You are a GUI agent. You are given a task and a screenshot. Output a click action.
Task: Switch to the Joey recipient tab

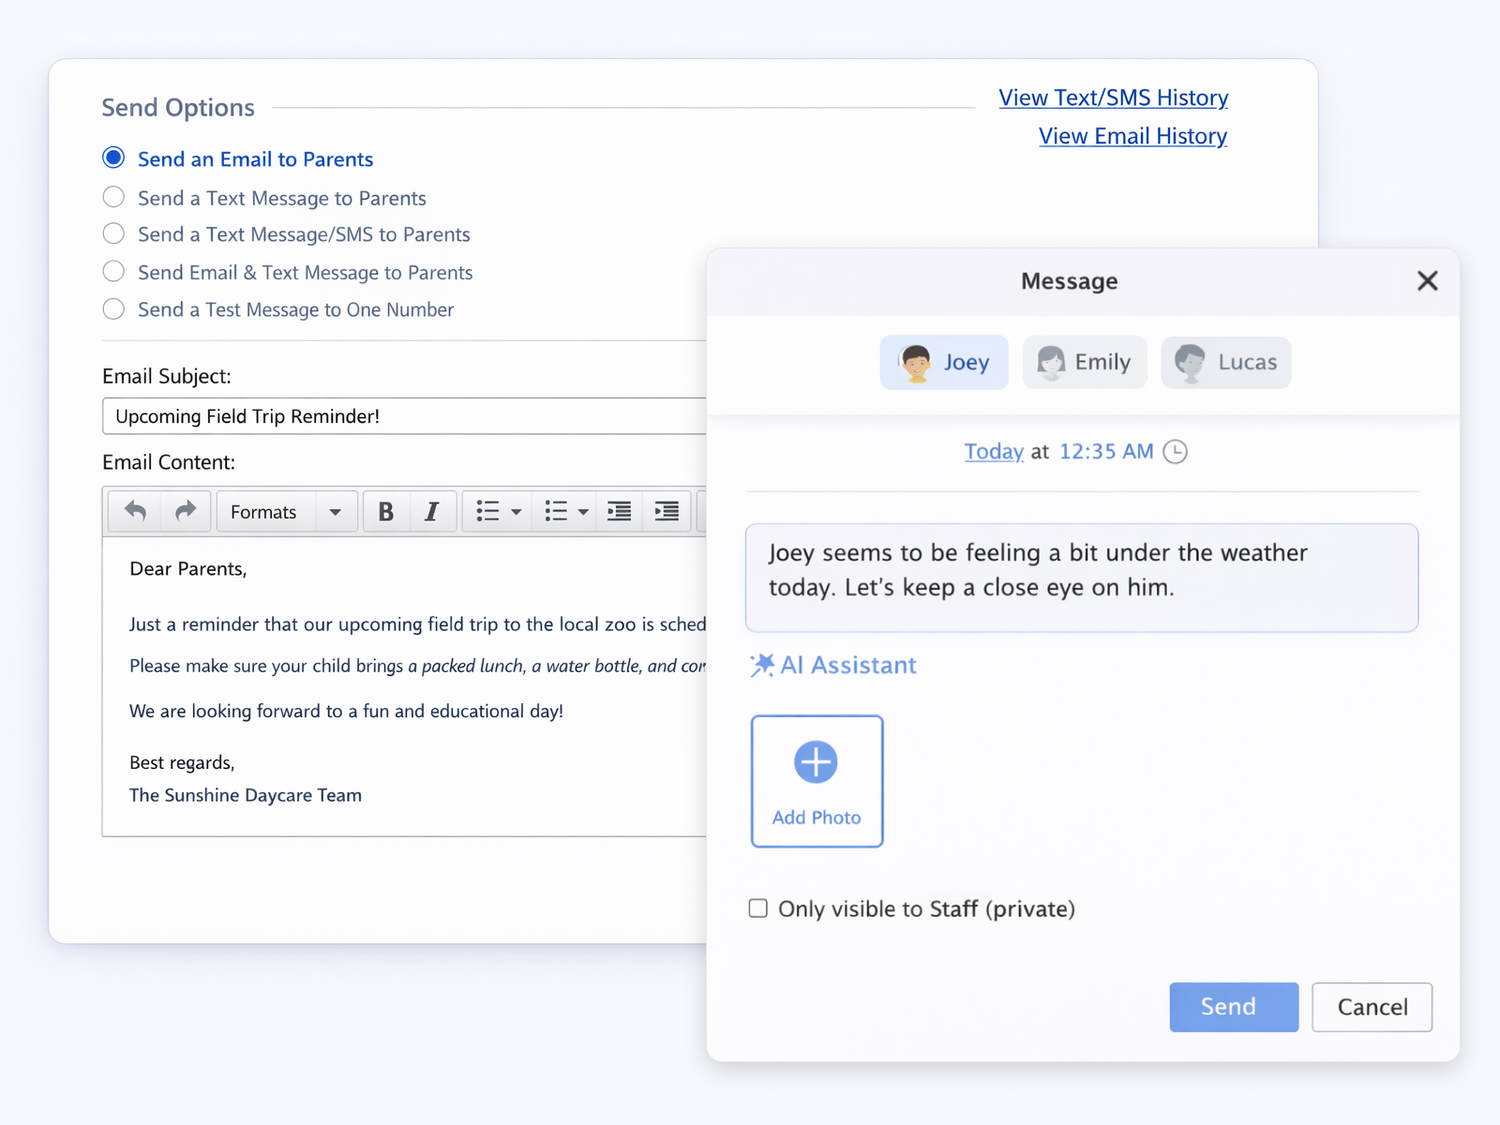coord(944,362)
